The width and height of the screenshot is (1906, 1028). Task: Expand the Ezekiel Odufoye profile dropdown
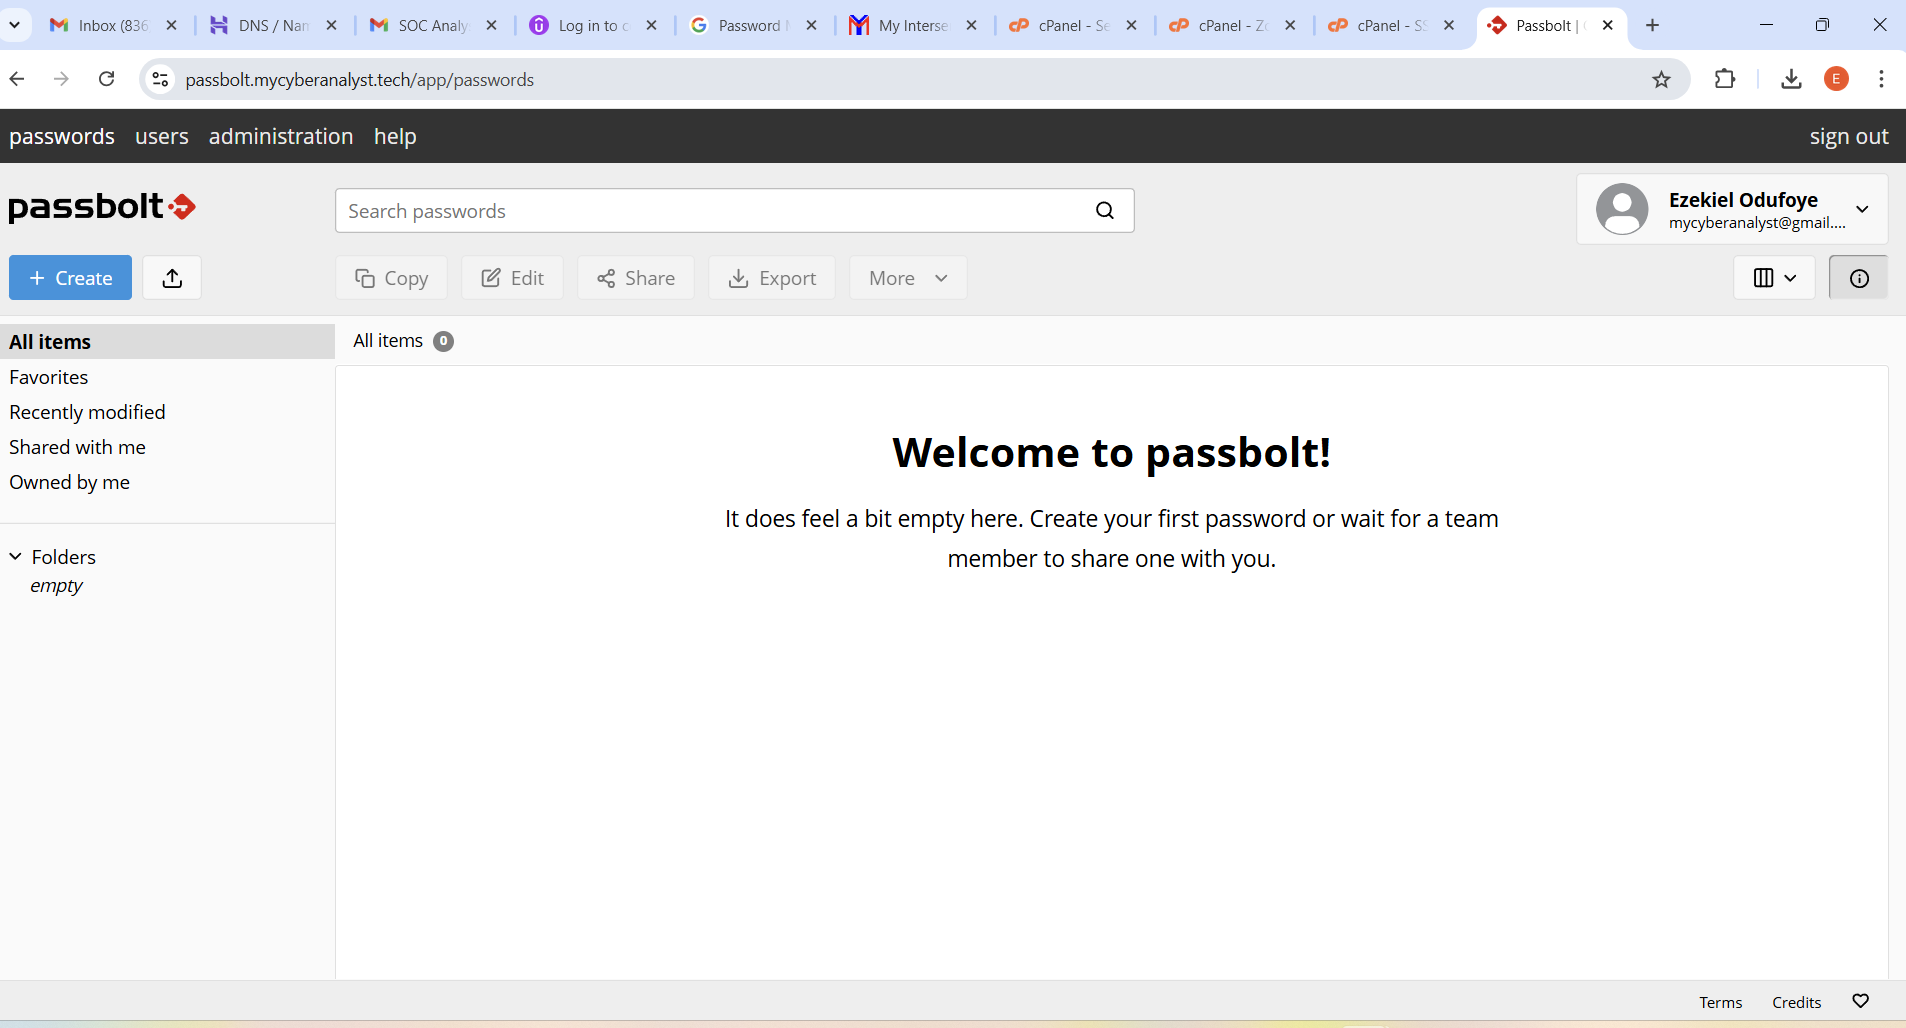click(x=1862, y=209)
